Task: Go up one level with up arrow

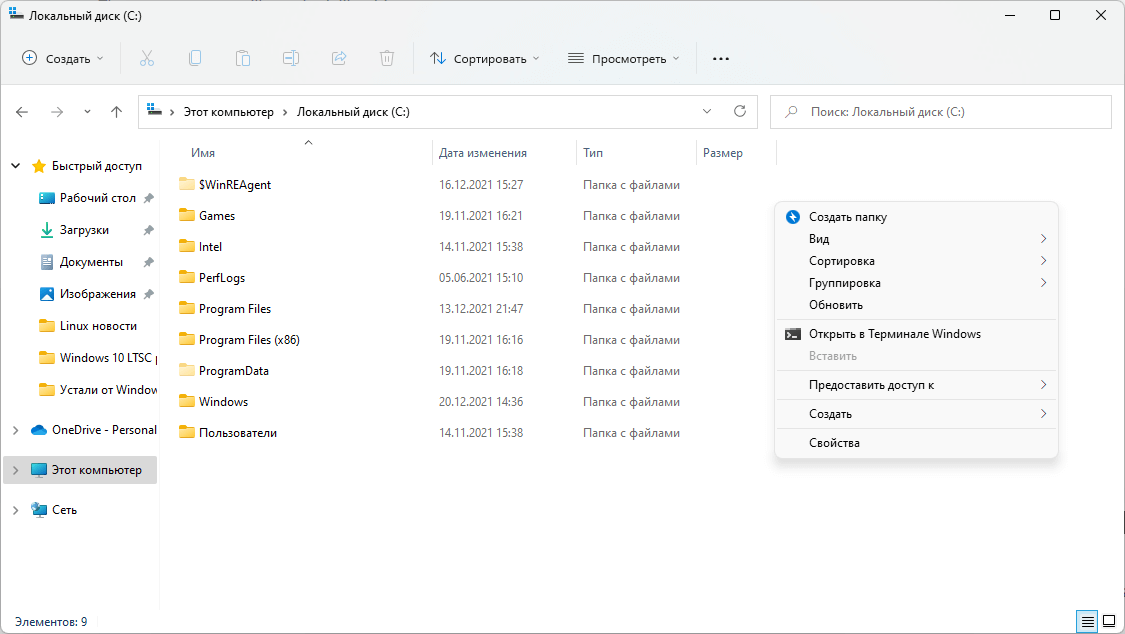Action: point(116,112)
